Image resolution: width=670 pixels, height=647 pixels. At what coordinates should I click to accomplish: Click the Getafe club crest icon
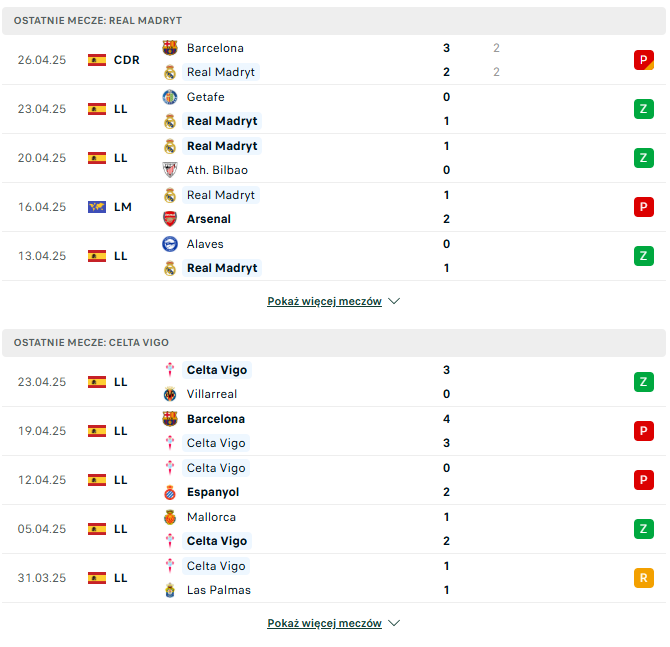point(170,97)
